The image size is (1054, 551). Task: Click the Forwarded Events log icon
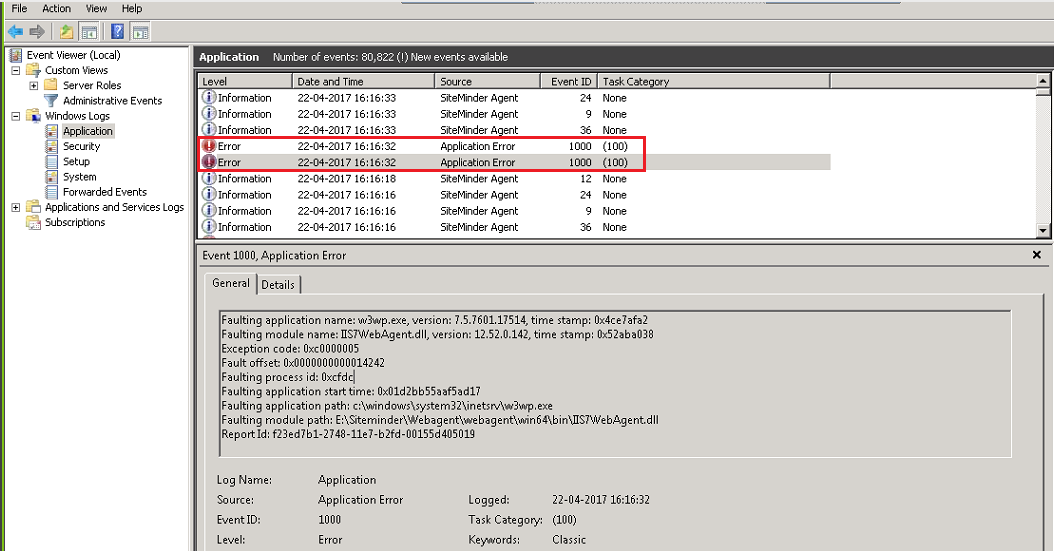(51, 192)
